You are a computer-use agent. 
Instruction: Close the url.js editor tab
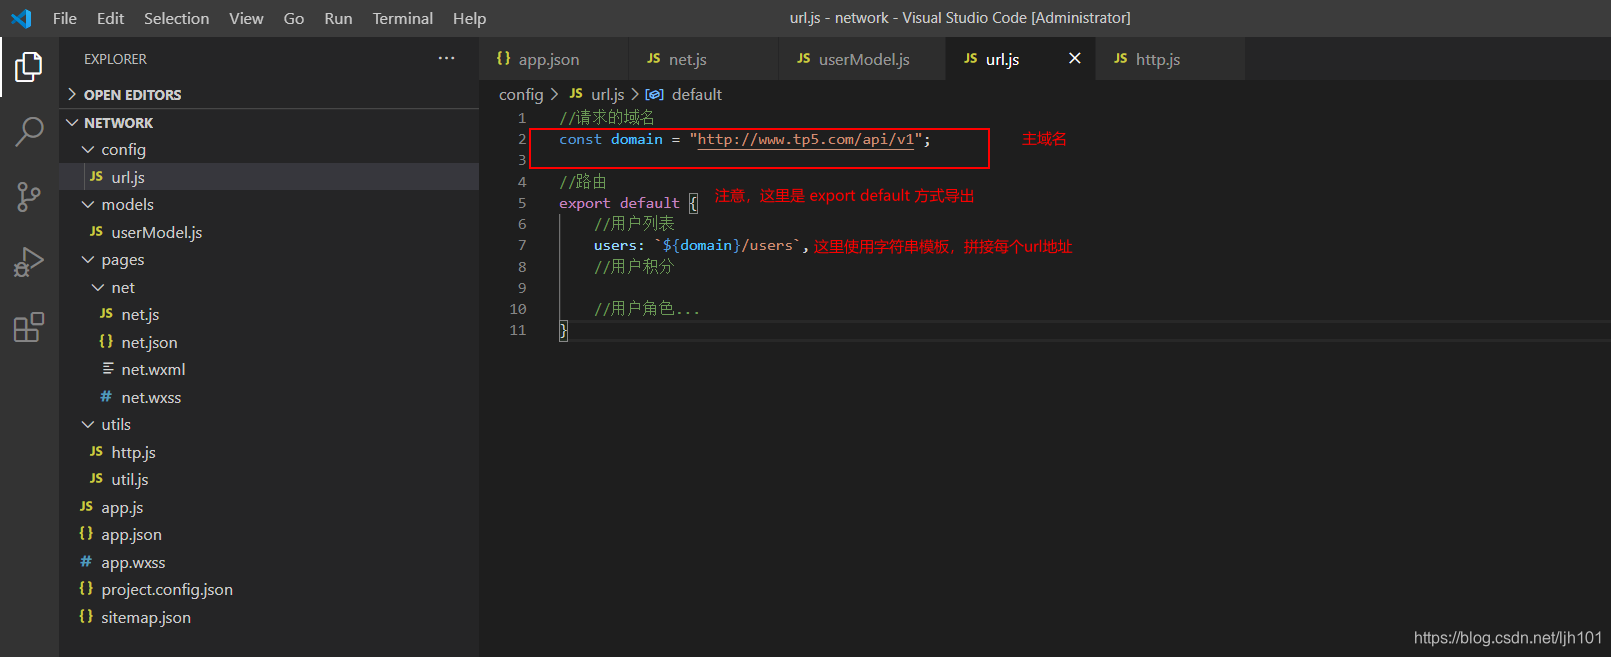[x=1075, y=59]
